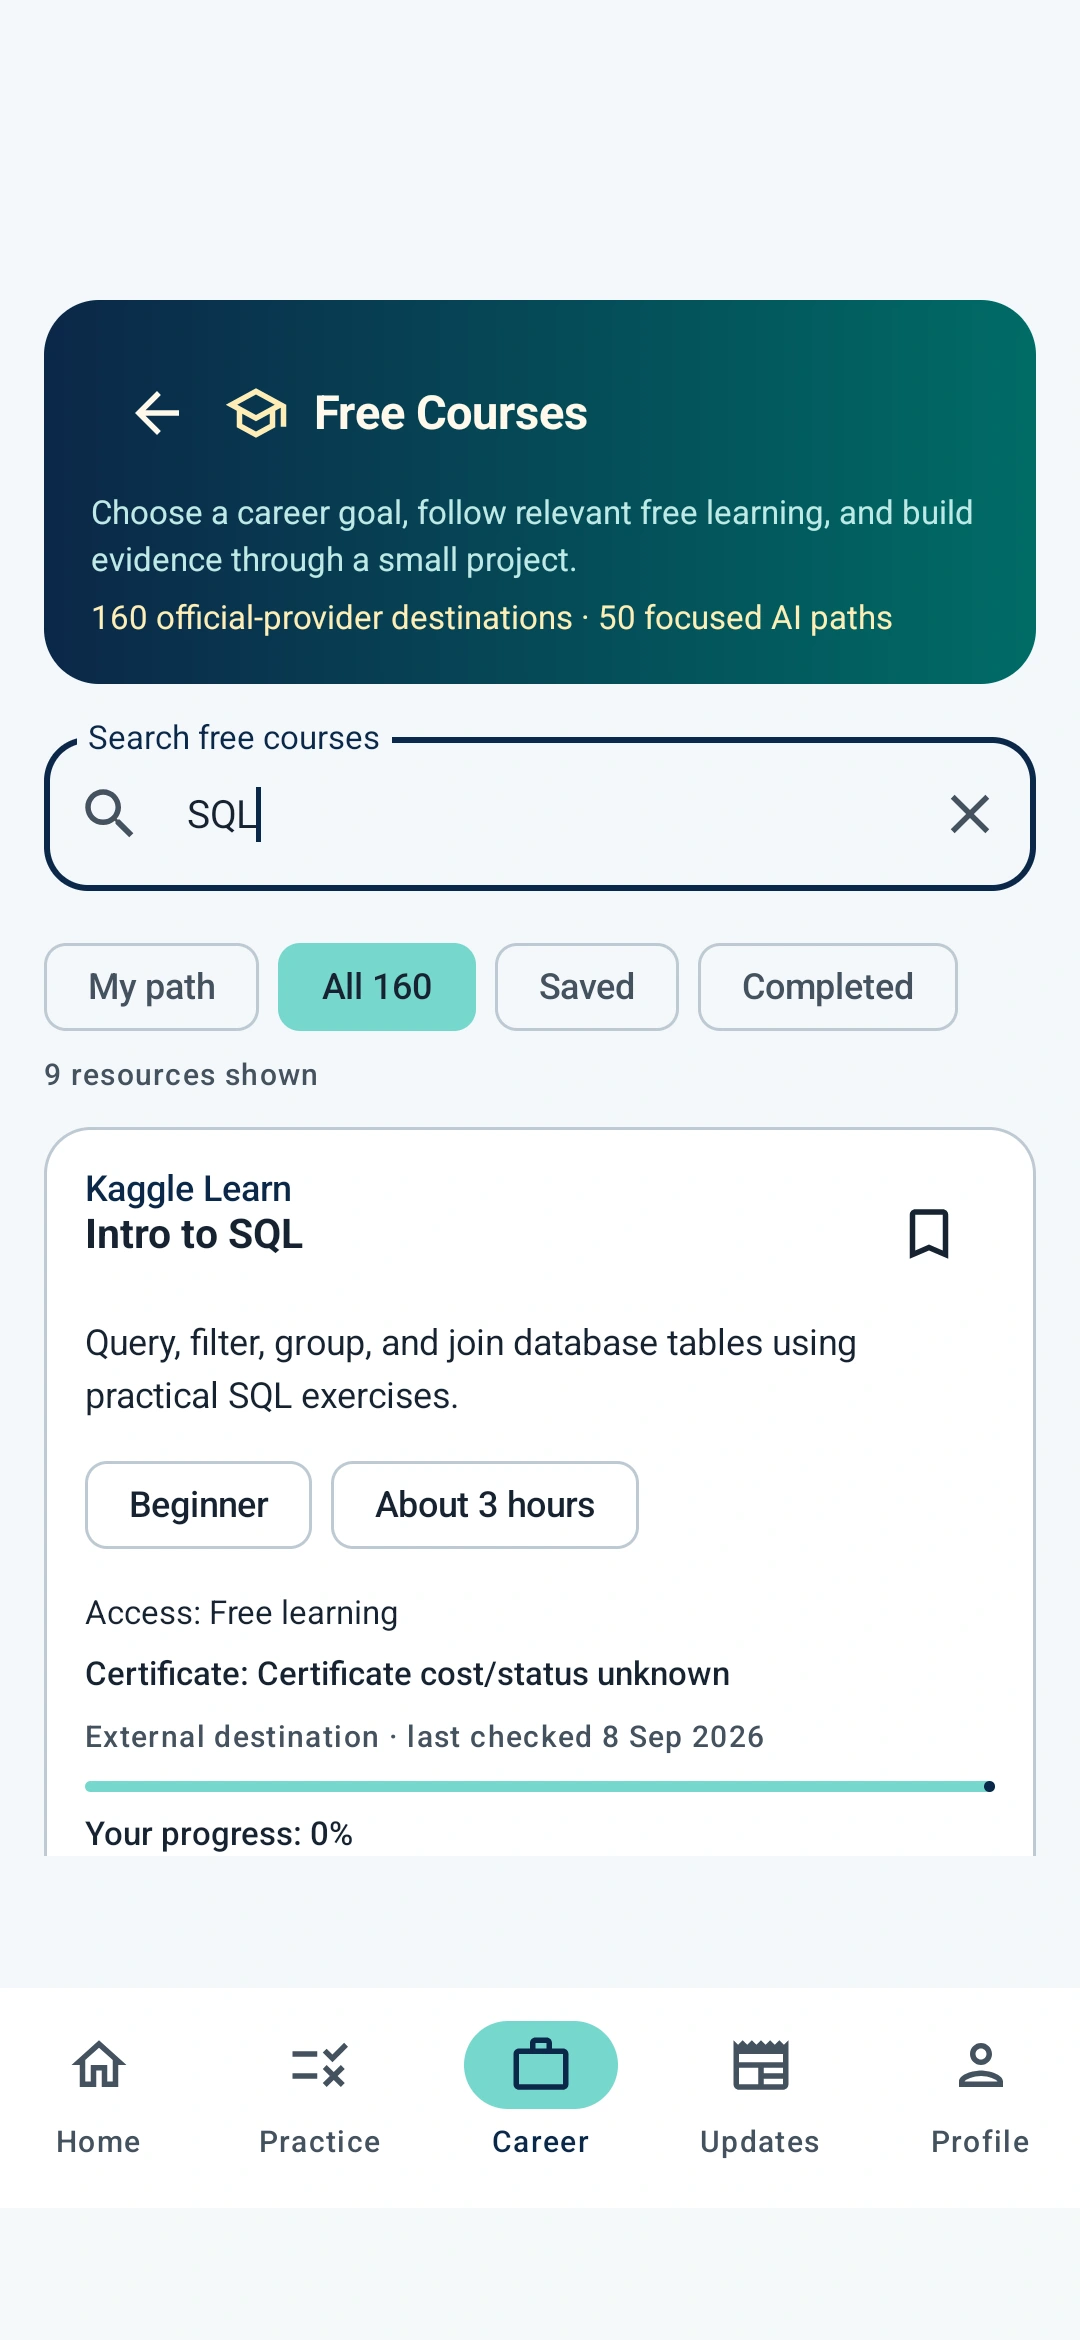Tap the graduation cap icon beside Free Courses
The height and width of the screenshot is (2340, 1080).
point(257,413)
